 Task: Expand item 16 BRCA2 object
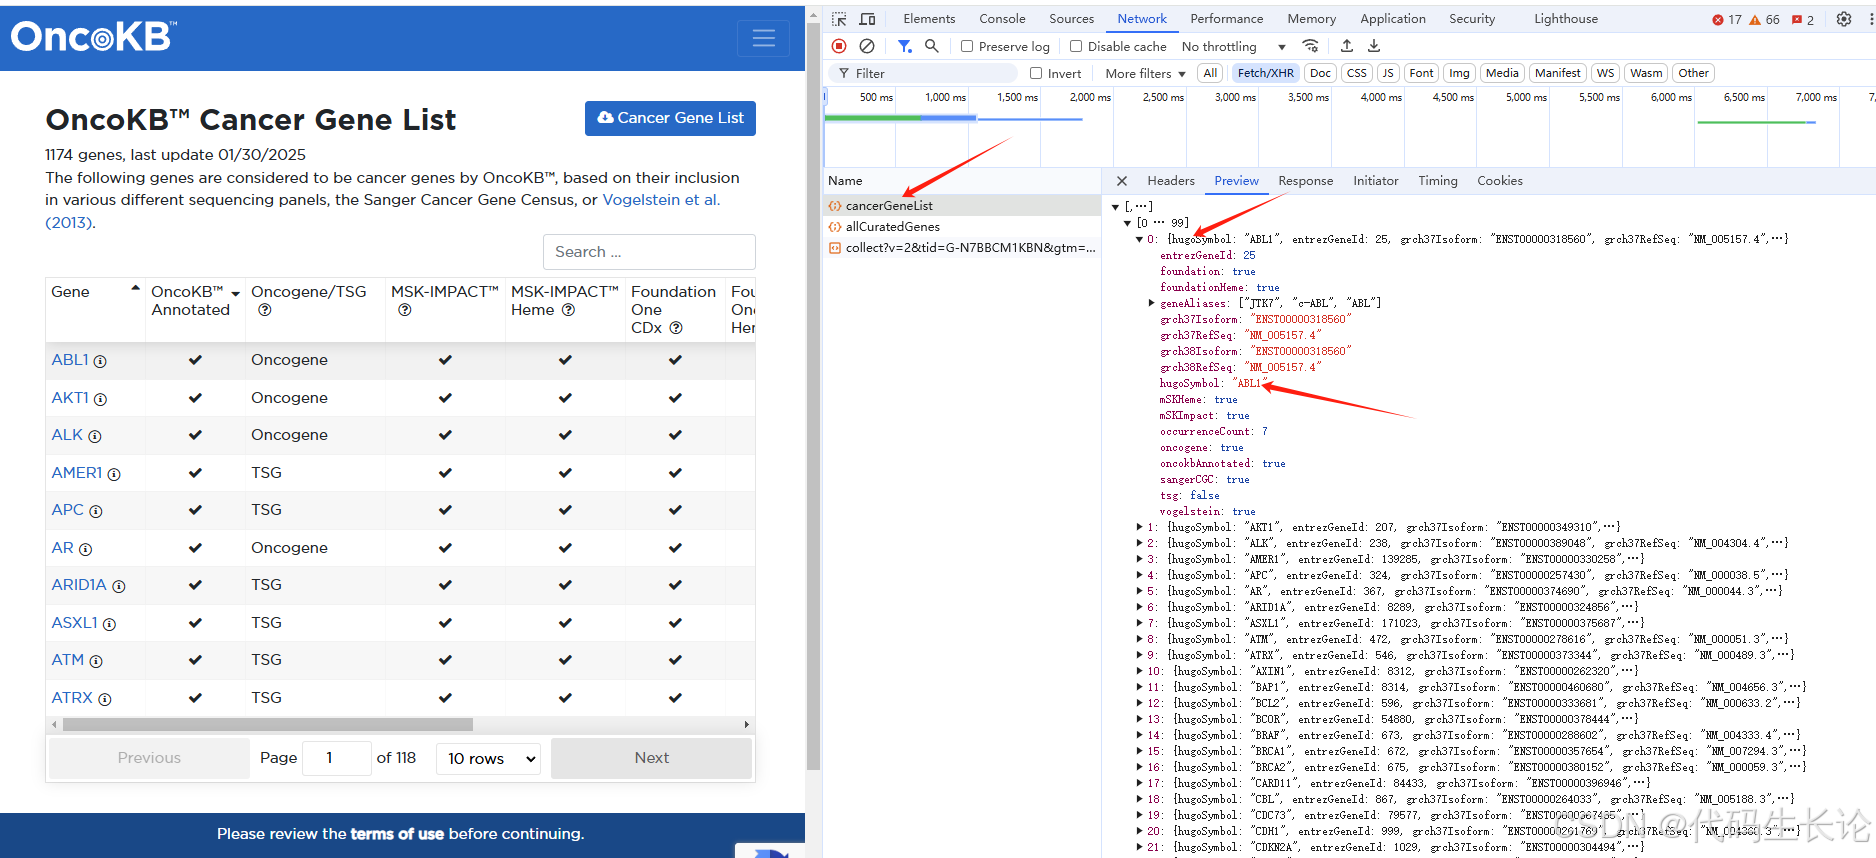pyautogui.click(x=1139, y=767)
